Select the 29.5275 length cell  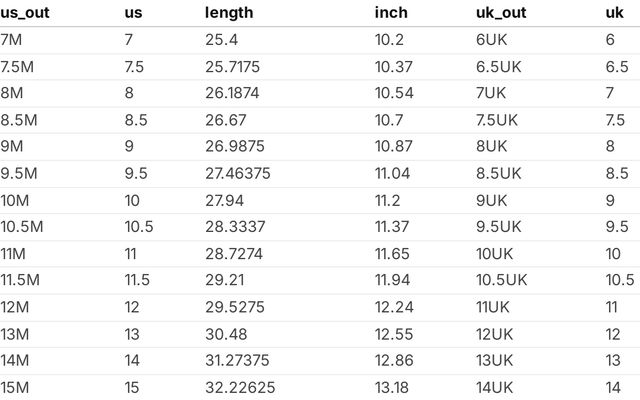click(234, 307)
